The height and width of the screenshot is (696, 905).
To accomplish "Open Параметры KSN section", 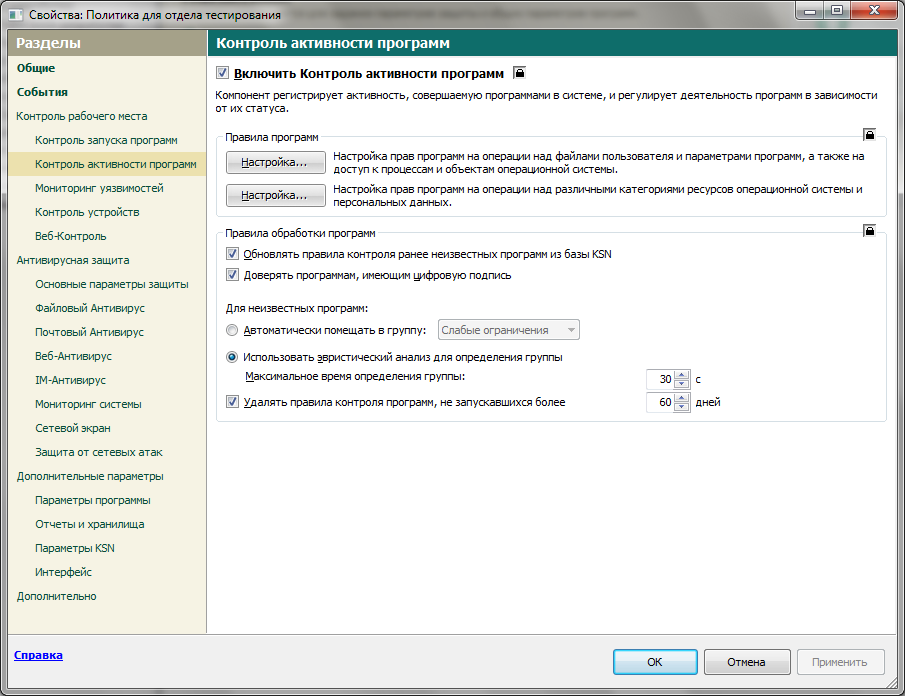I will [75, 548].
